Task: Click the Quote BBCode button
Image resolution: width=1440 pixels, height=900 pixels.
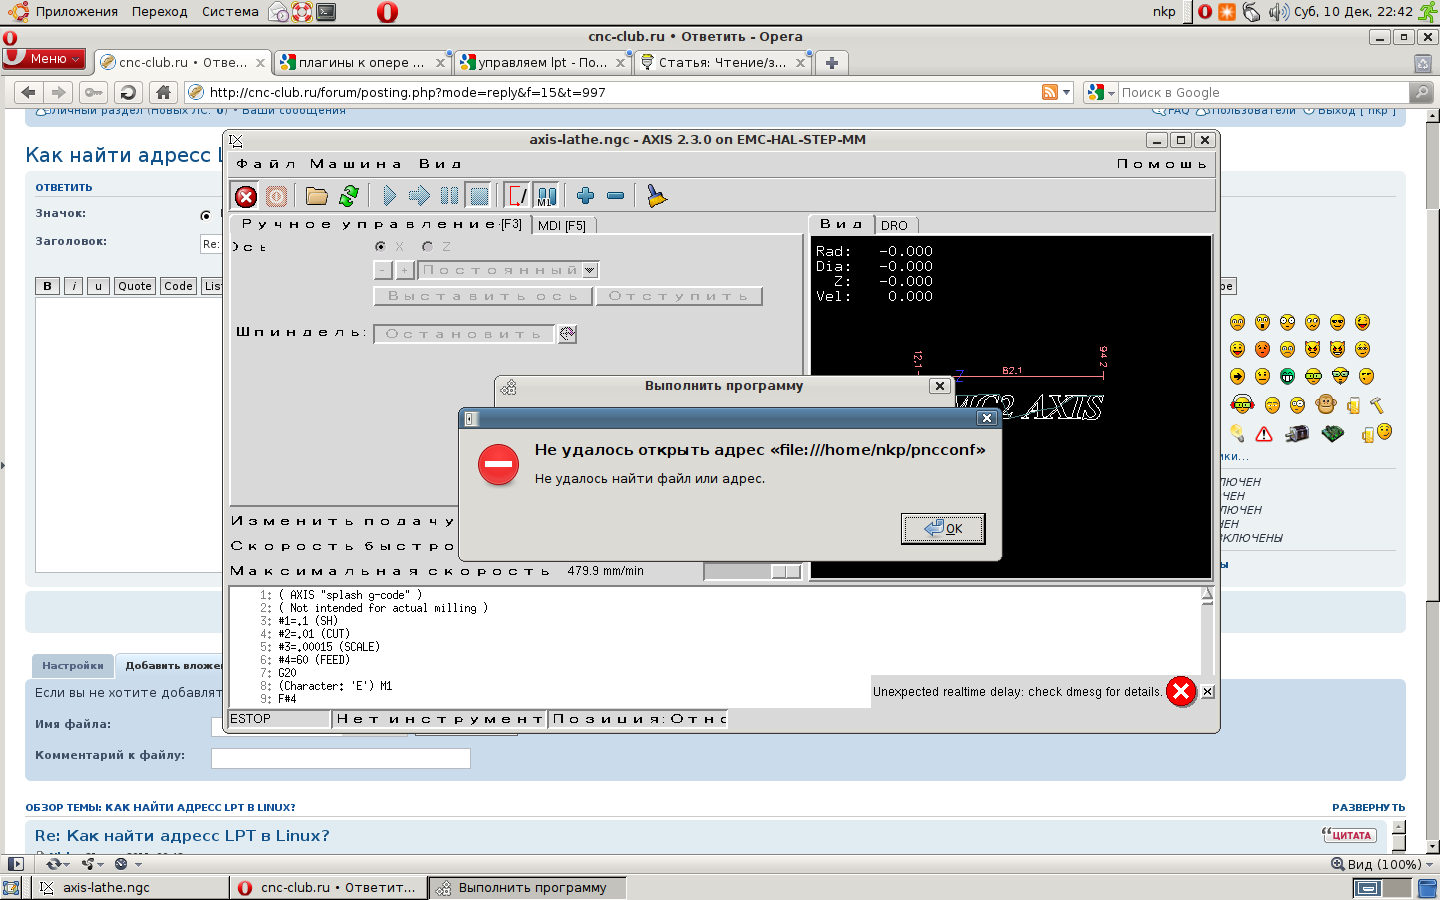Action: click(x=135, y=286)
